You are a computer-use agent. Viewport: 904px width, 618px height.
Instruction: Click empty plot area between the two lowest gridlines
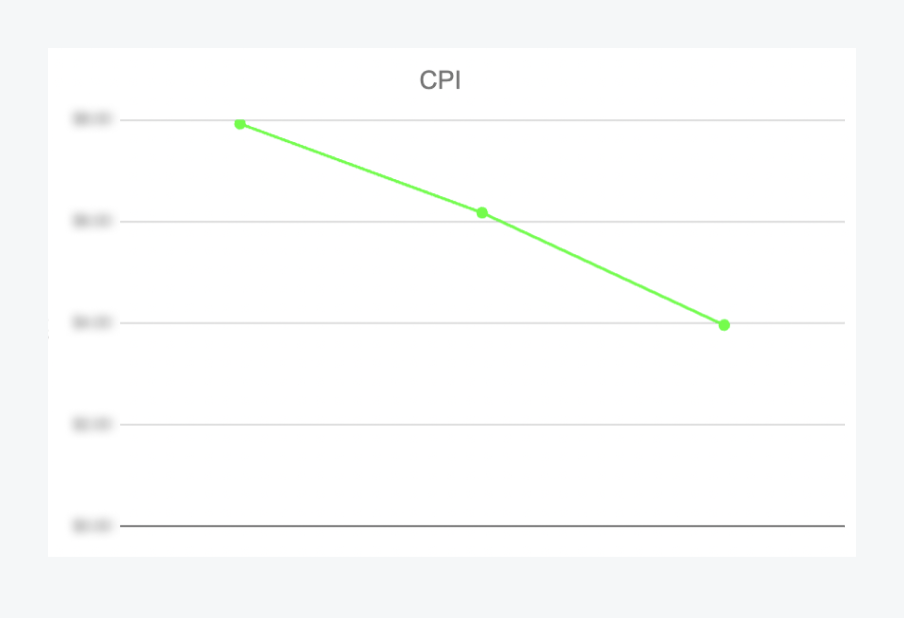480,475
